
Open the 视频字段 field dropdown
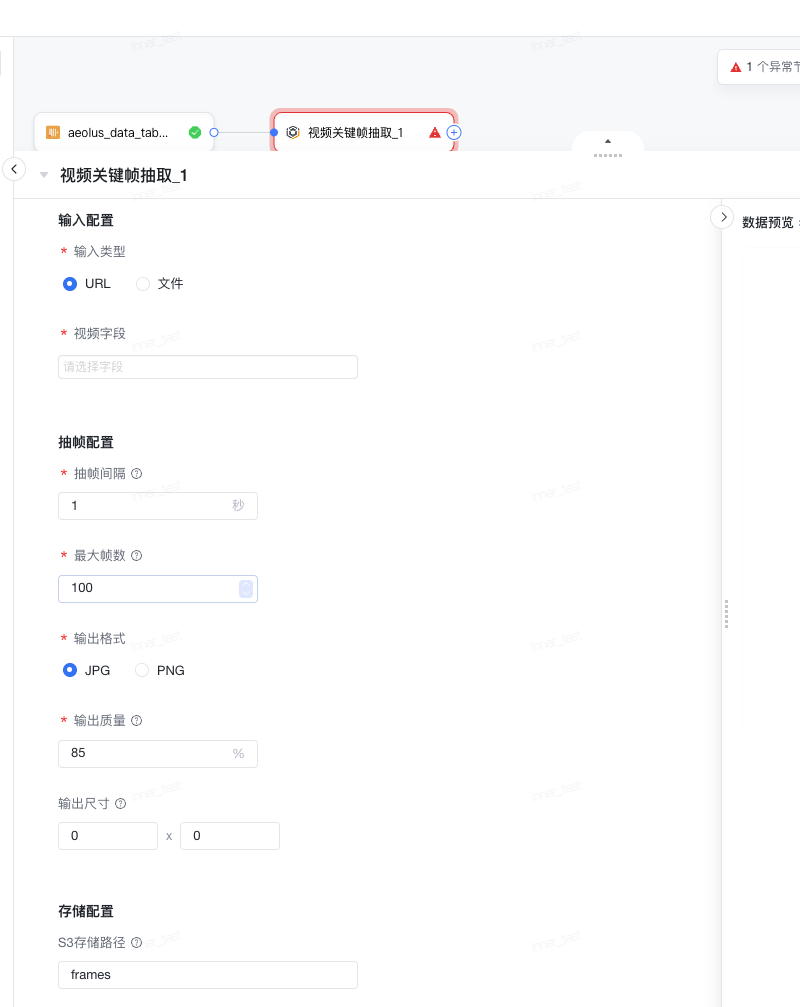(208, 367)
